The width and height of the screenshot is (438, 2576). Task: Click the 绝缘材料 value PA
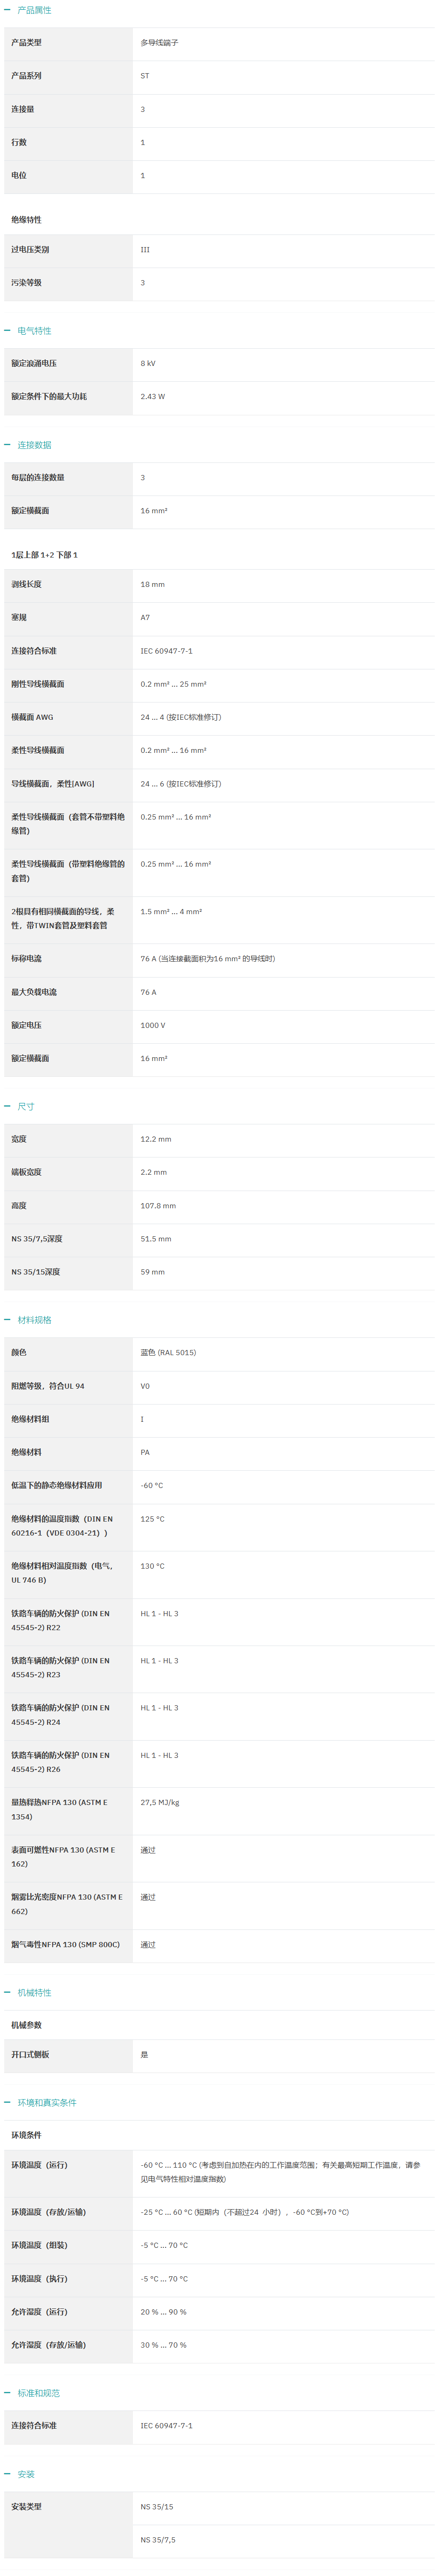[x=145, y=1452]
